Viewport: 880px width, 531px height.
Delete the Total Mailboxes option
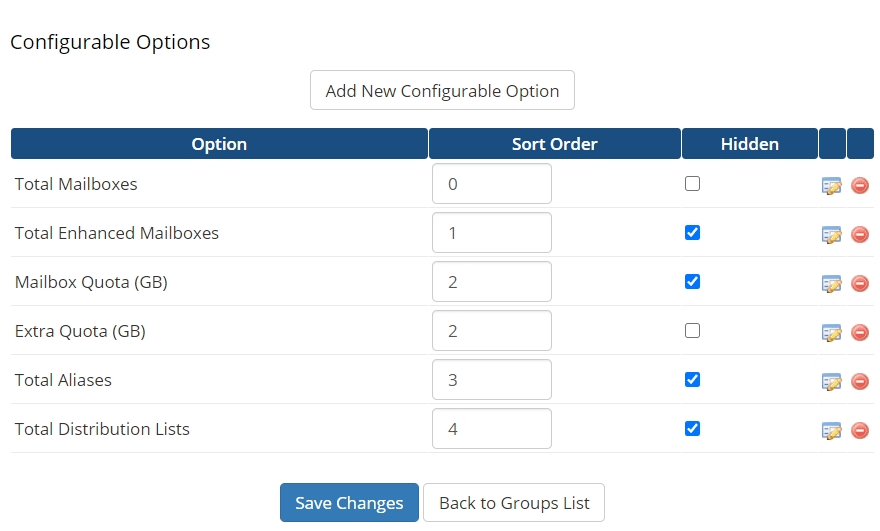860,185
